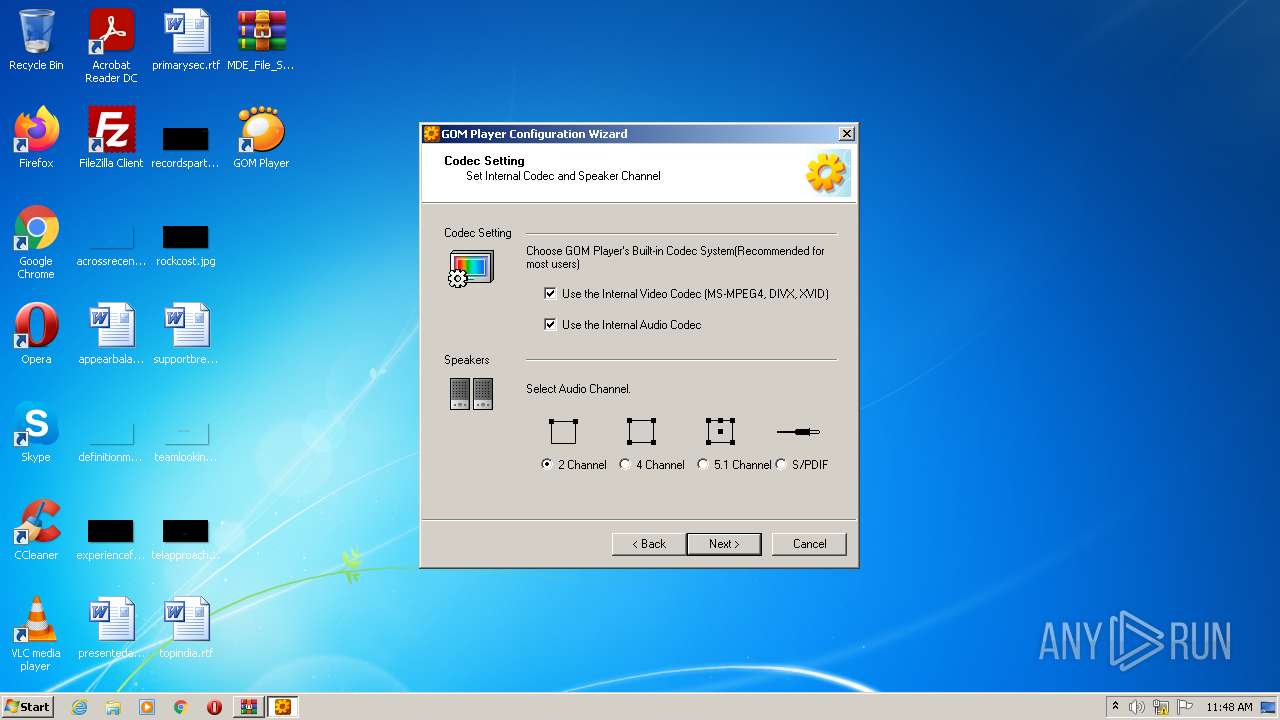Open the Action Center flag icon
The height and width of the screenshot is (720, 1280).
(x=1185, y=707)
